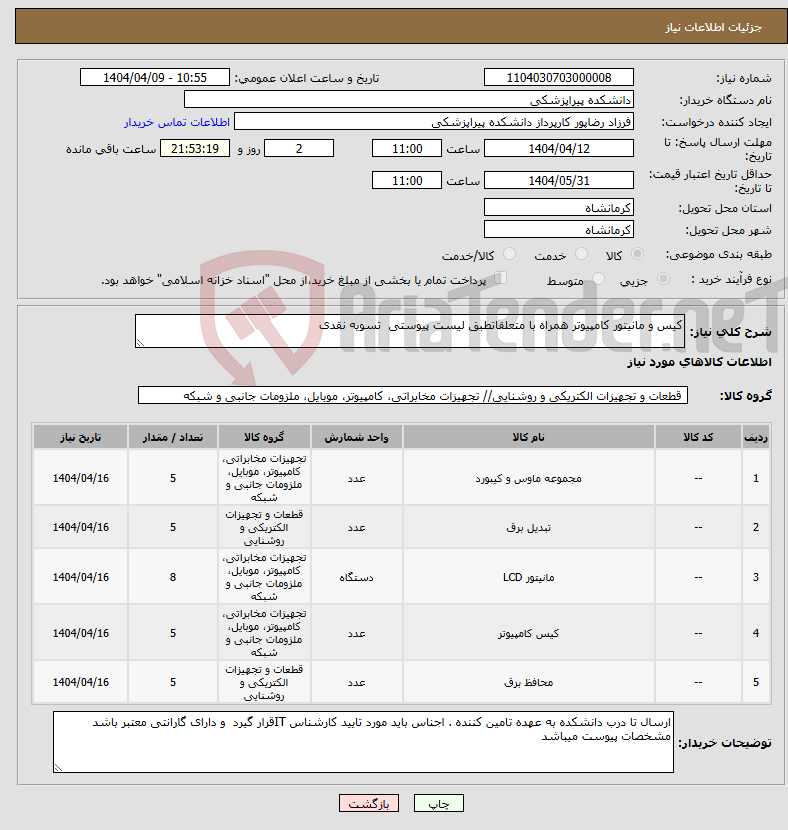Click the محافظ برق item cell
788x830 pixels.
528,682
